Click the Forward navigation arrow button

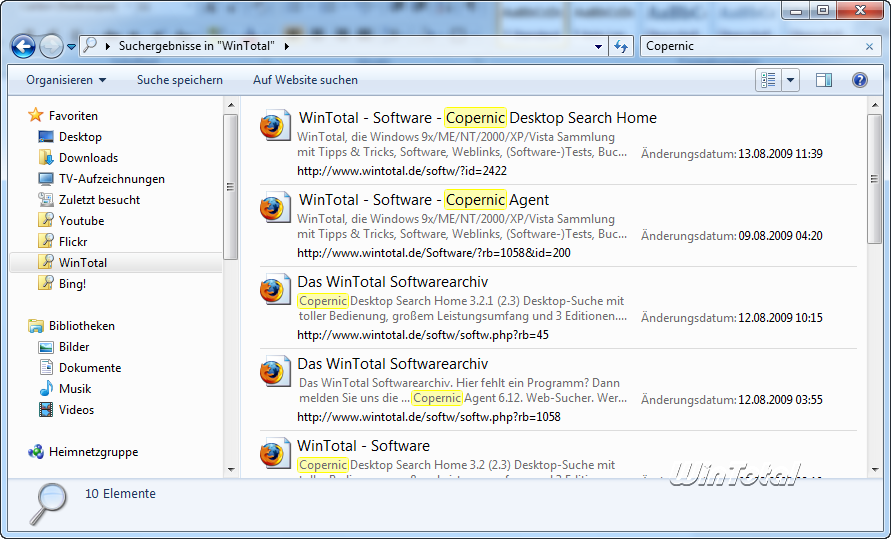[x=51, y=46]
